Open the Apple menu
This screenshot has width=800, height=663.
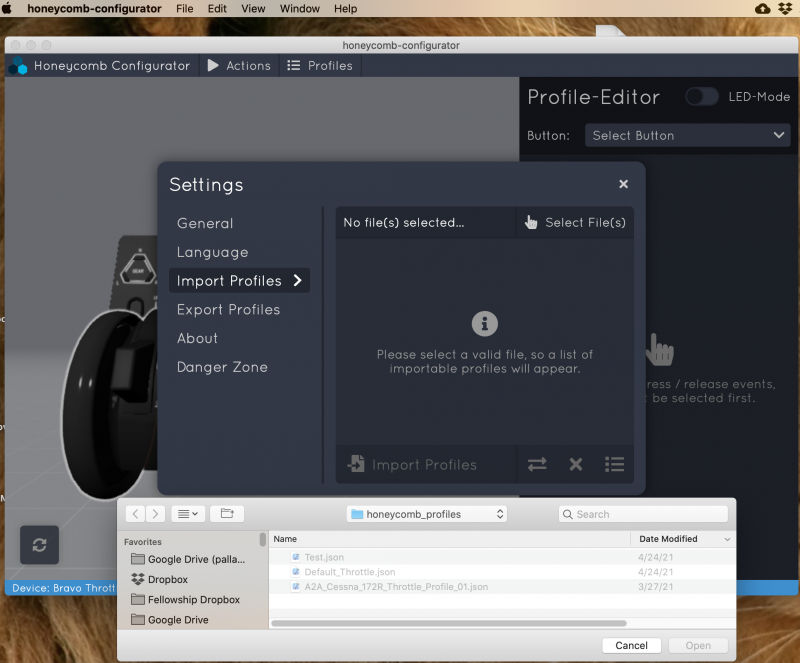click(x=7, y=9)
